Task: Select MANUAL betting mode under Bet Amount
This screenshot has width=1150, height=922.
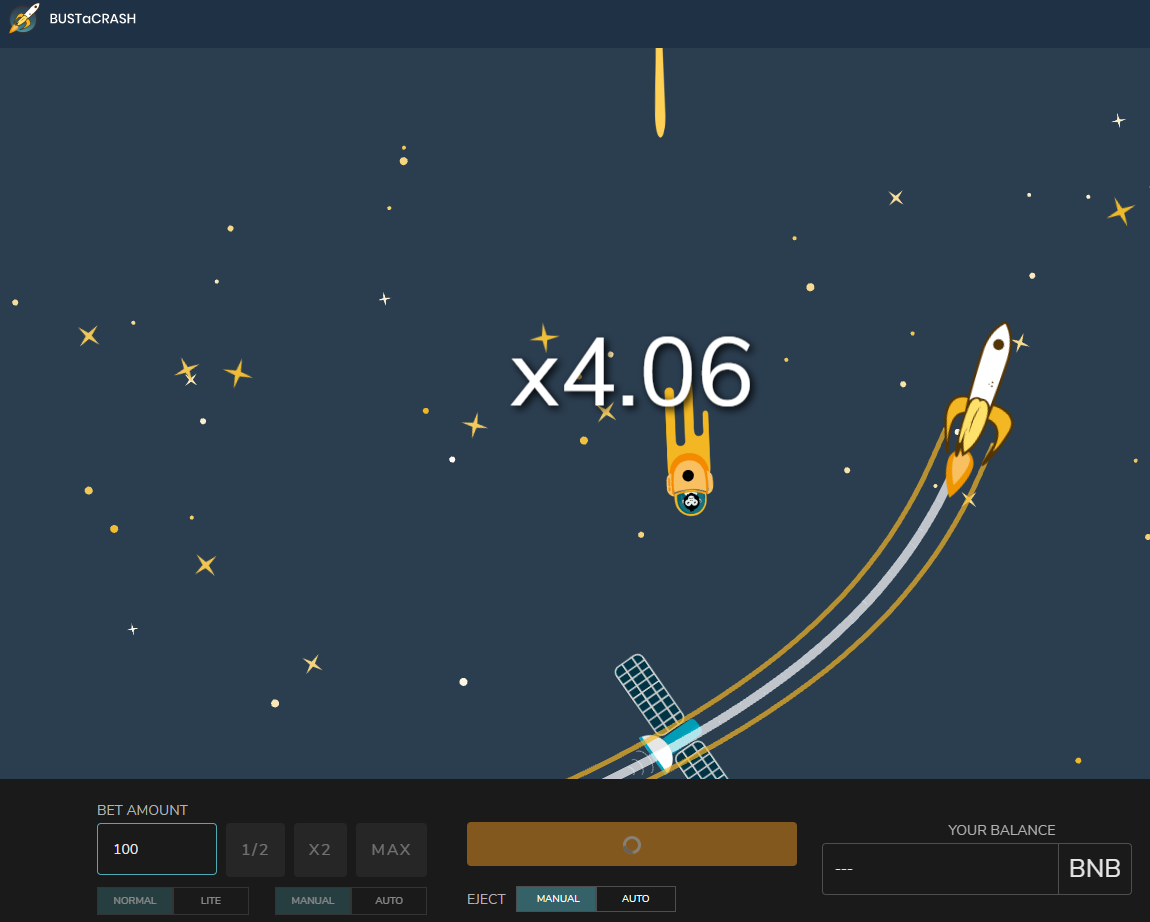Action: [313, 901]
